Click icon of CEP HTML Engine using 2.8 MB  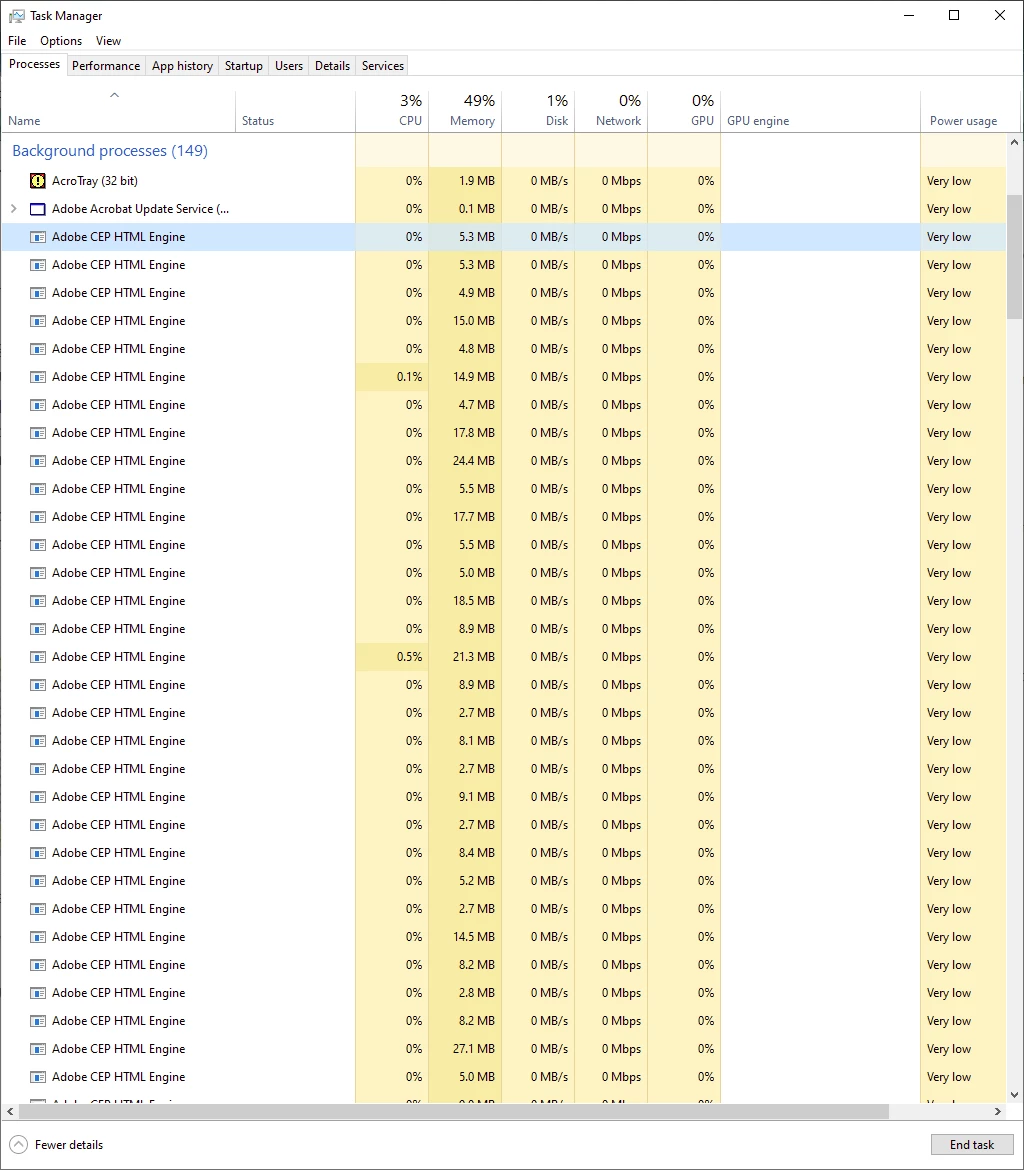(x=37, y=993)
